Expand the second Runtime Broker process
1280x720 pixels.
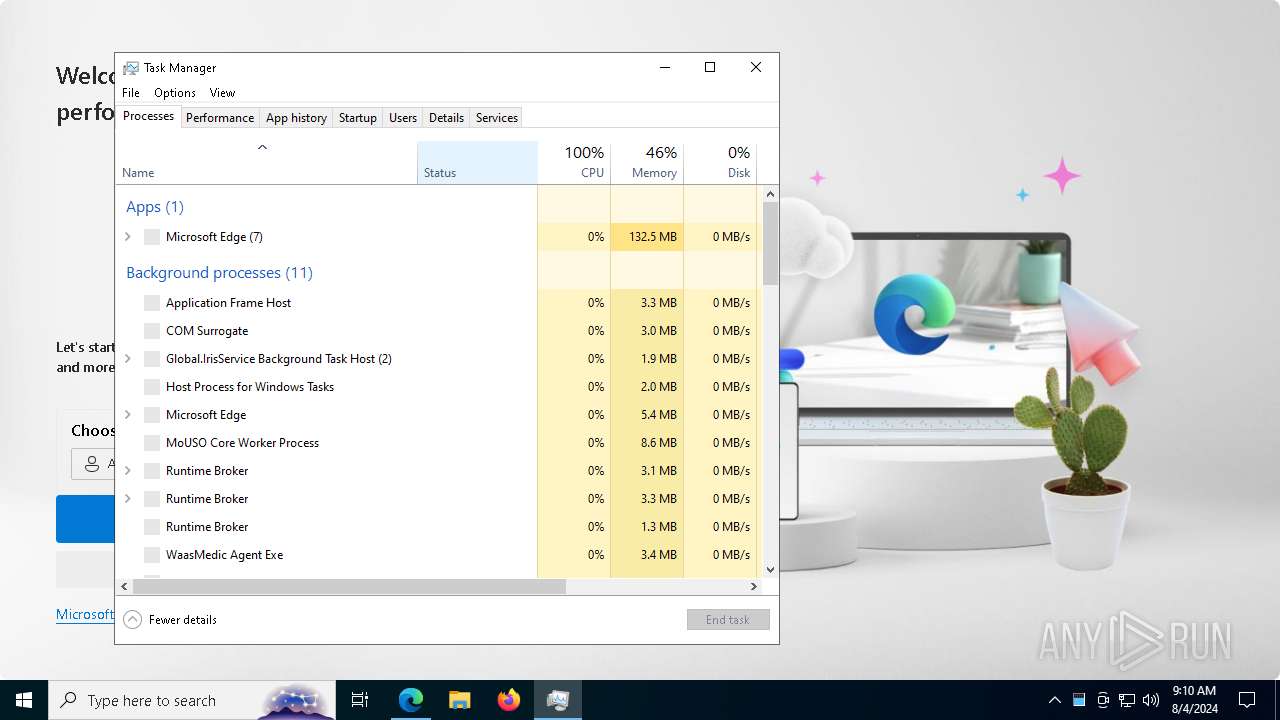click(128, 499)
